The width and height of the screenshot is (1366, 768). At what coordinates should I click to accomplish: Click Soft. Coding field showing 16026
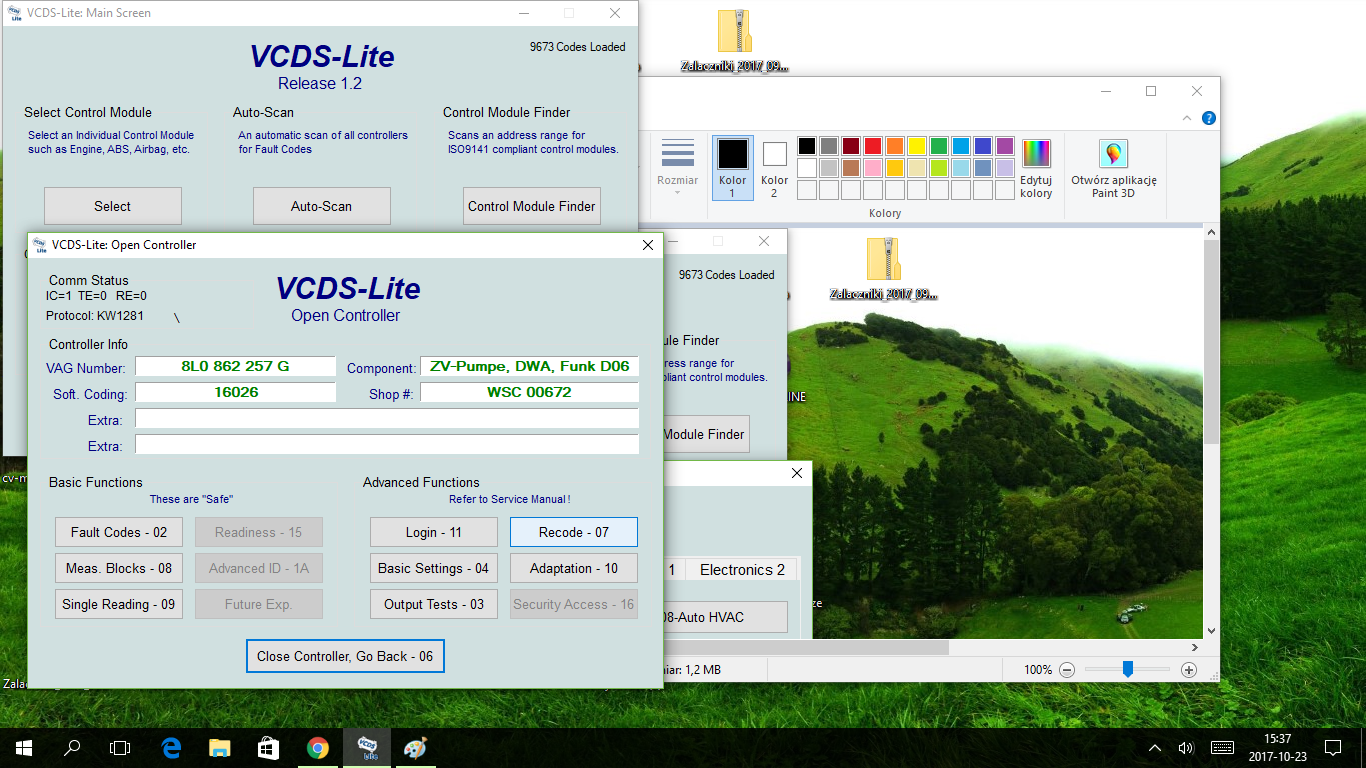(x=235, y=393)
